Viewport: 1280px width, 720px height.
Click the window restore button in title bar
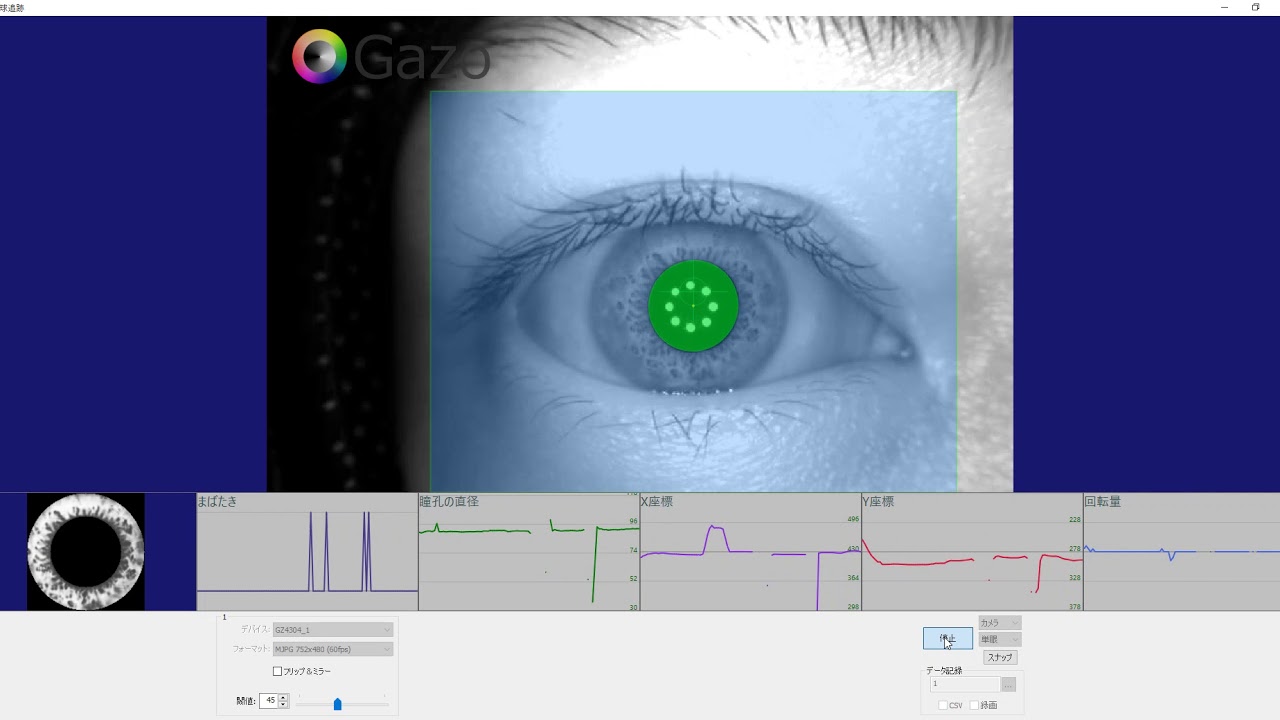pos(1256,7)
